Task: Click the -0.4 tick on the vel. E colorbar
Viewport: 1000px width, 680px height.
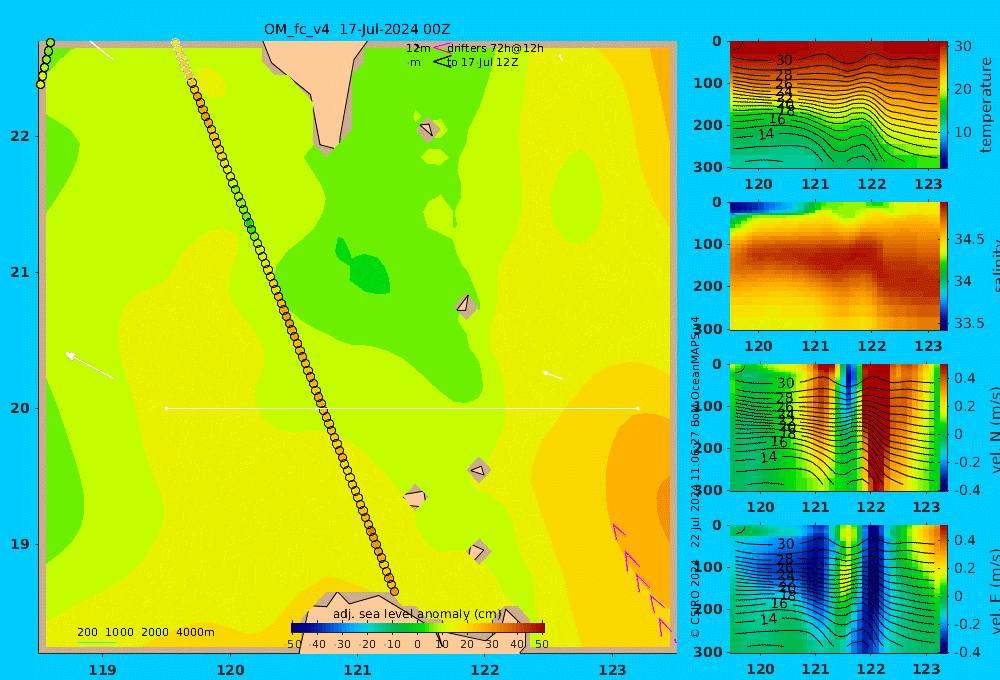Action: pos(967,651)
